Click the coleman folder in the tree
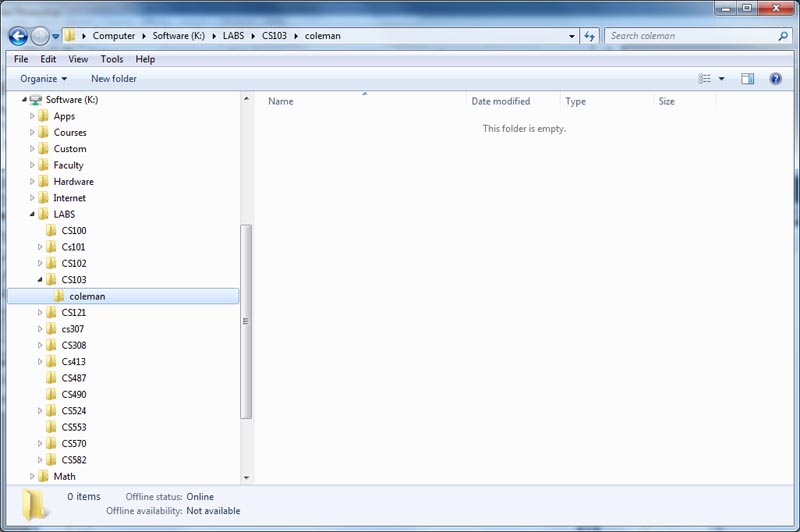This screenshot has height=532, width=800. point(87,296)
